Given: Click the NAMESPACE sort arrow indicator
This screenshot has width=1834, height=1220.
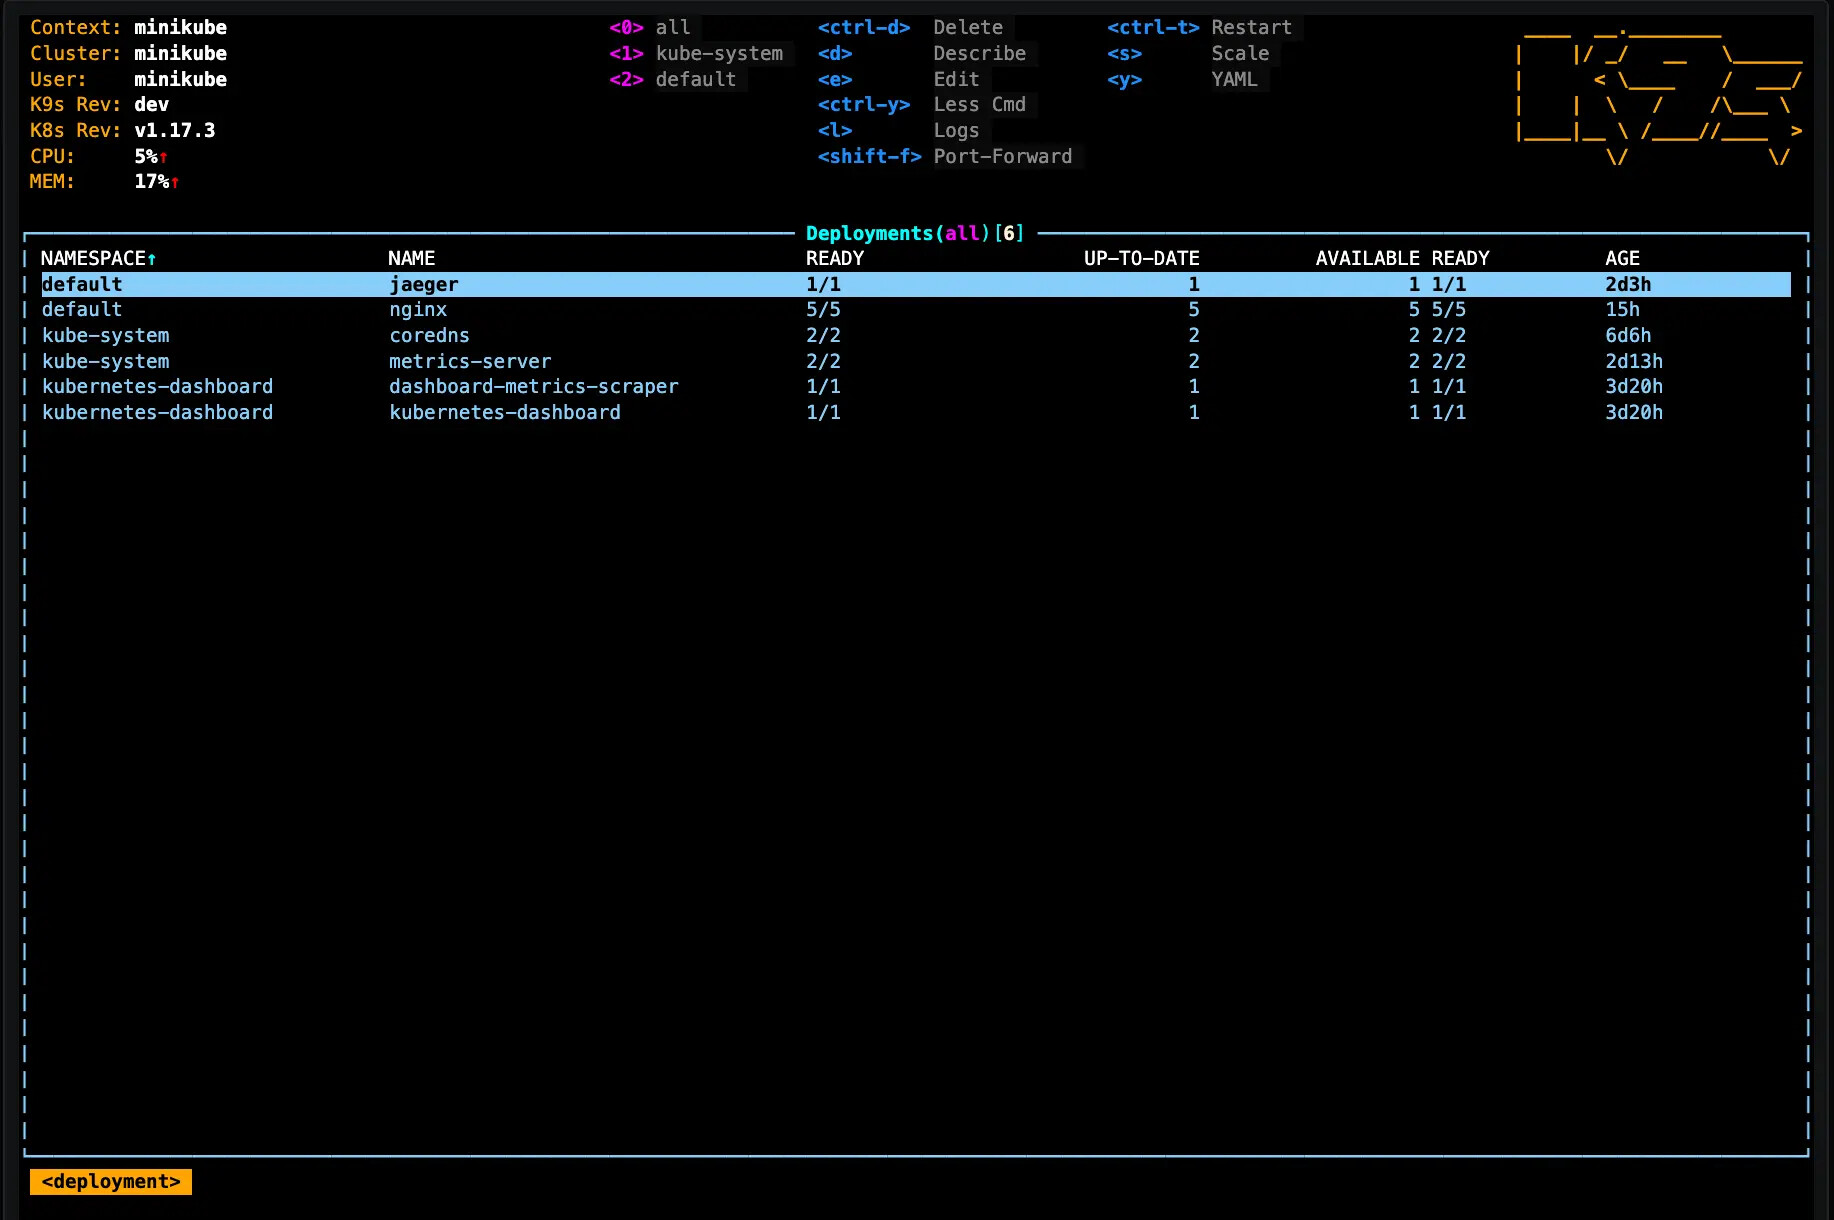Looking at the screenshot, I should (x=152, y=260).
